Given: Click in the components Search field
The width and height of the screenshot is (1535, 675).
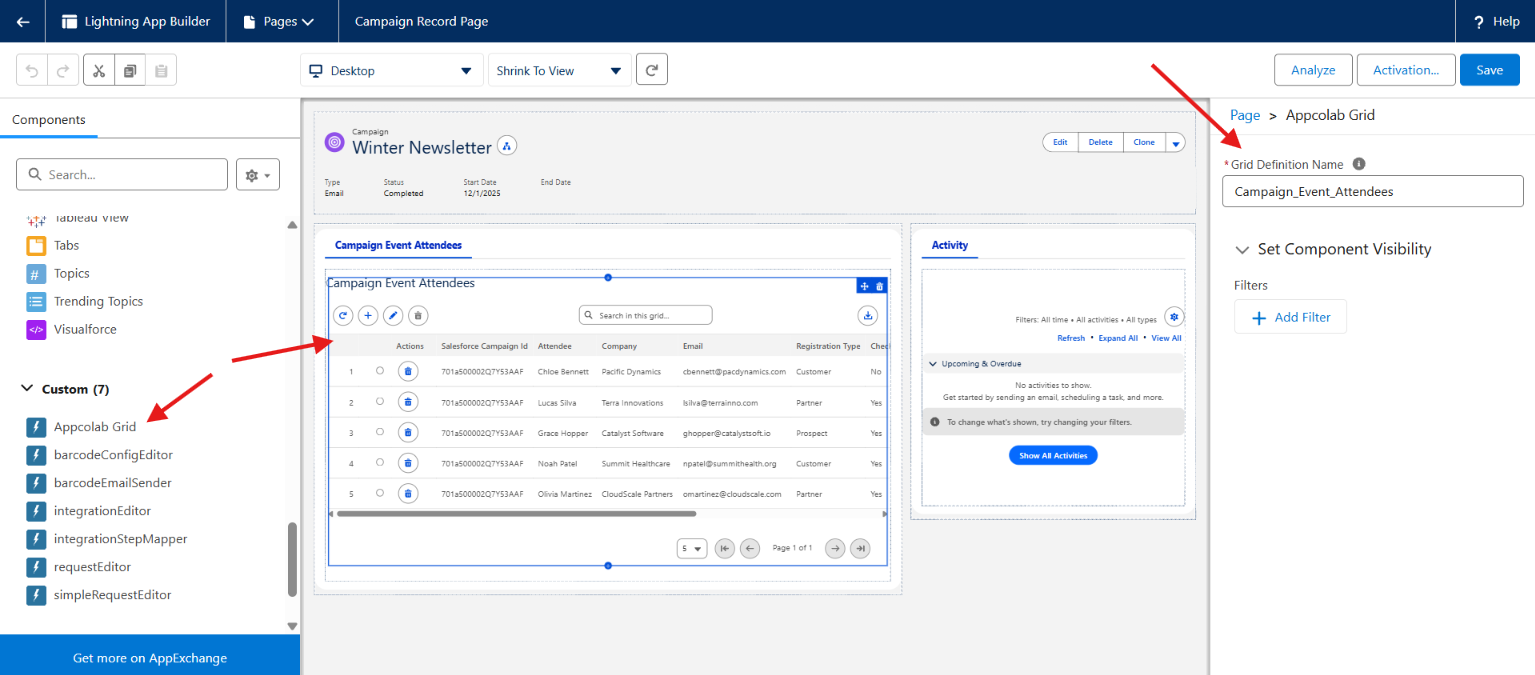Looking at the screenshot, I should (x=122, y=174).
